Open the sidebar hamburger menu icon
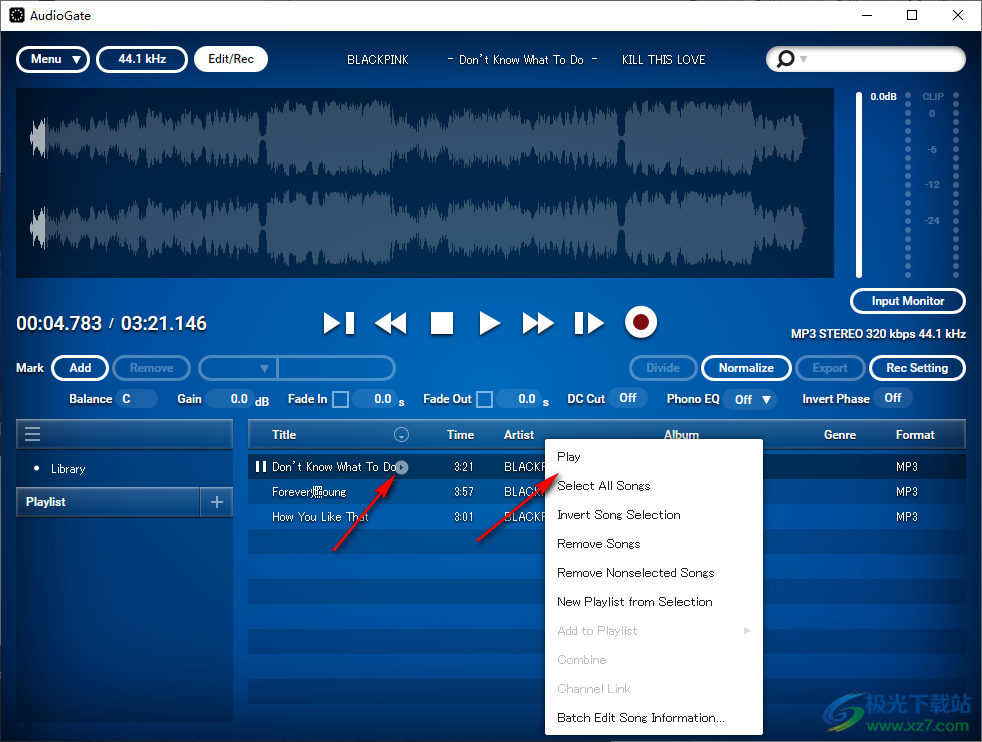 (x=34, y=433)
